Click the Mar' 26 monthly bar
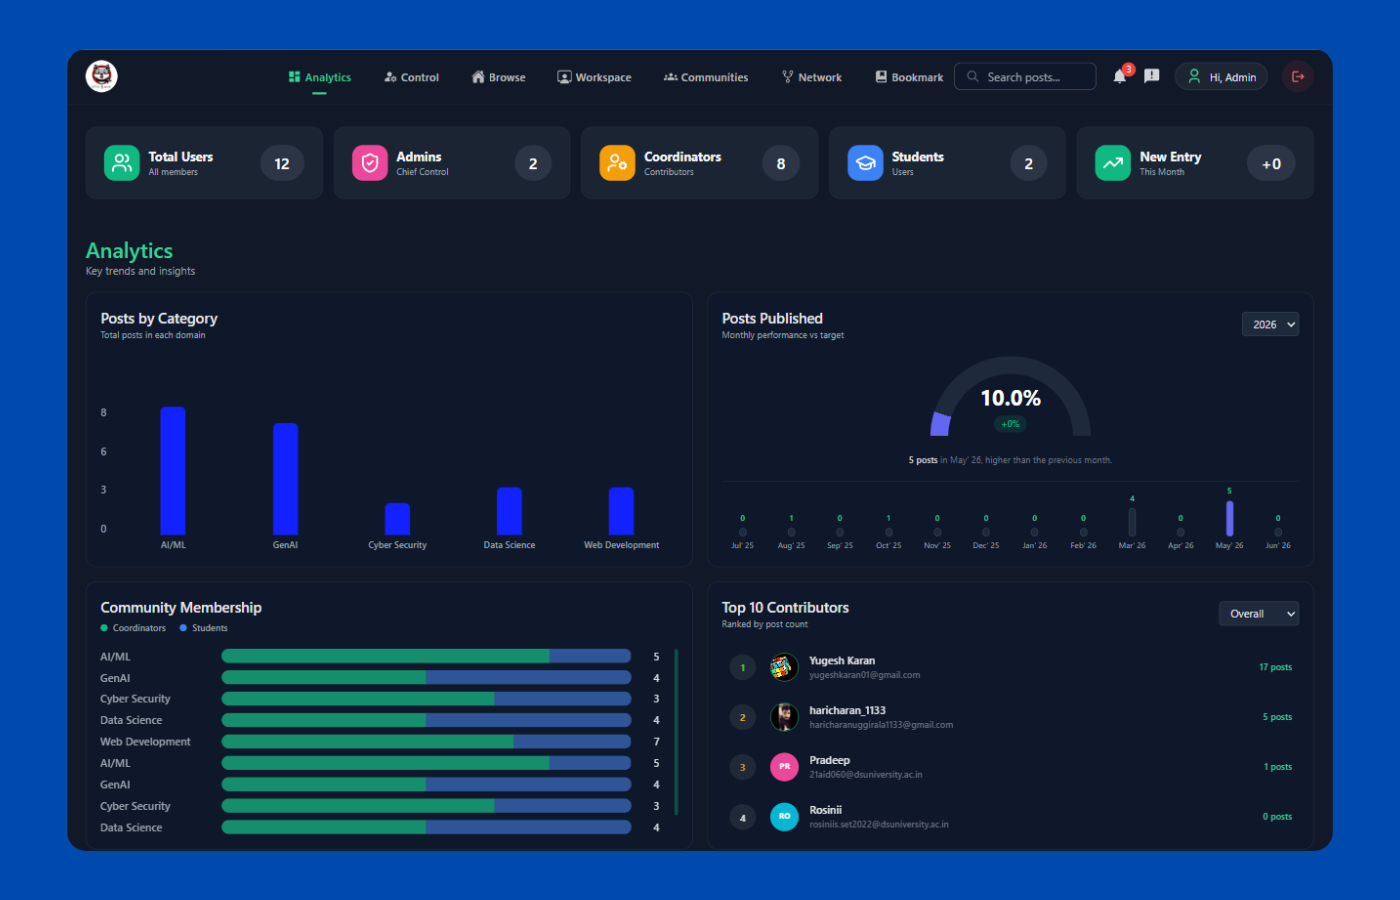The height and width of the screenshot is (900, 1400). coord(1132,522)
